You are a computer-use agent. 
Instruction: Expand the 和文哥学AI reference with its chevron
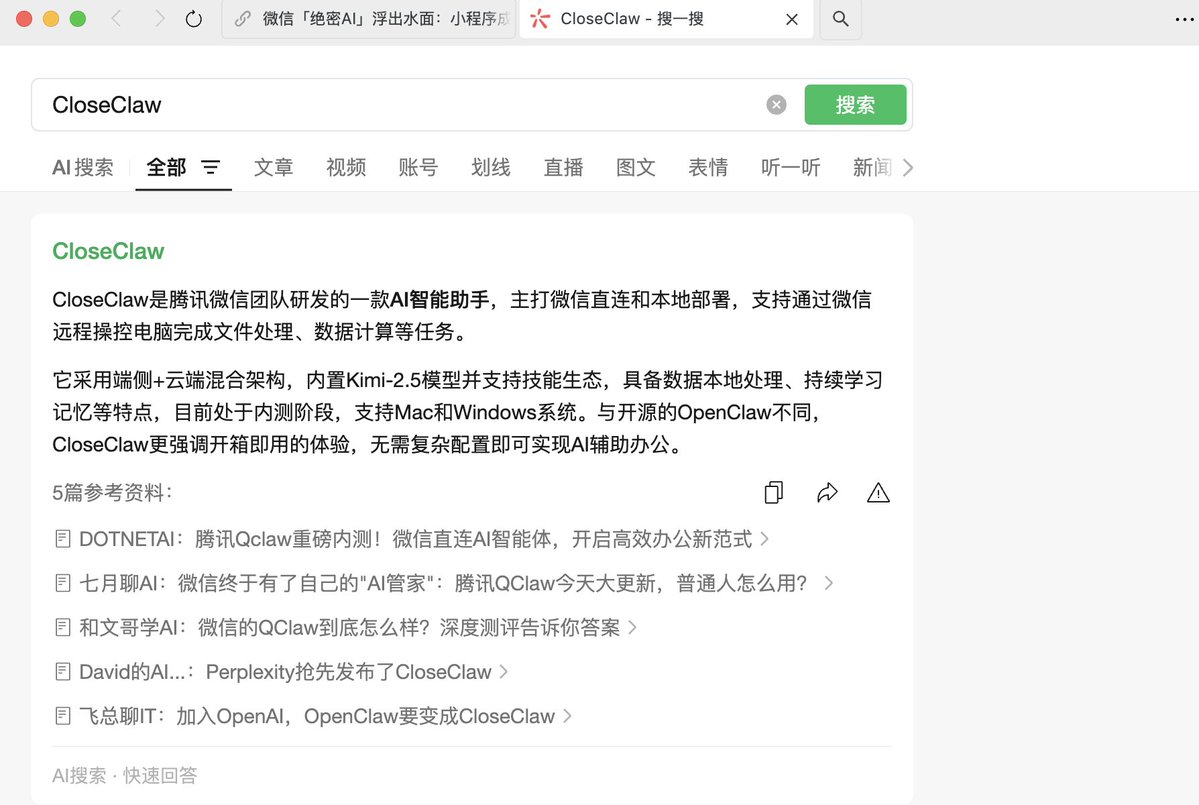[x=632, y=628]
